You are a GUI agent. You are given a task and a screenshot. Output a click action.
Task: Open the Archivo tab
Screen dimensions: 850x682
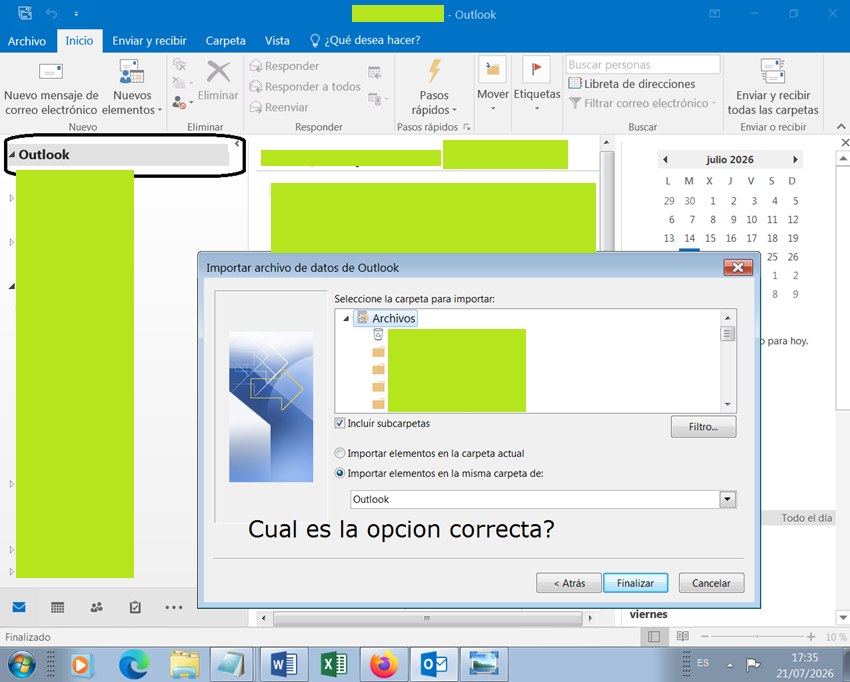pos(27,41)
